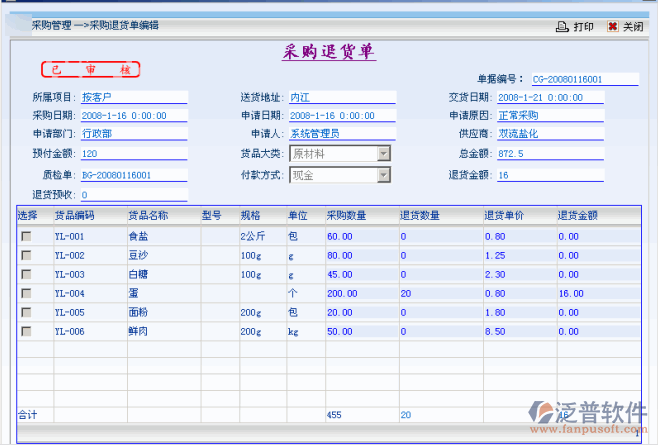Click the 预付金额 field with 120
This screenshot has width=658, height=445.
click(133, 154)
